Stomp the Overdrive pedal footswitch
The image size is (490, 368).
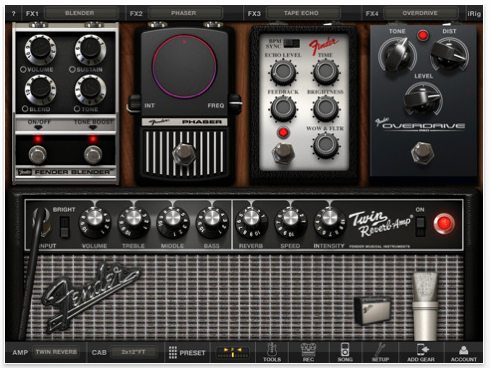[423, 152]
